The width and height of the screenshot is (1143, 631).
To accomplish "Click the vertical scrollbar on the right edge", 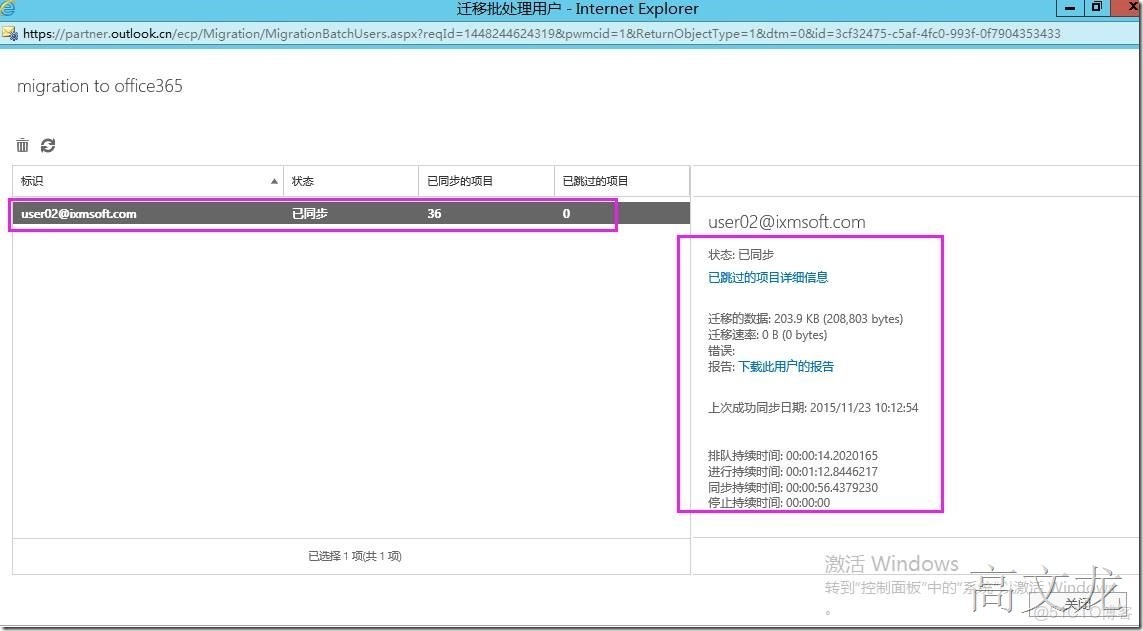I will (x=1137, y=300).
